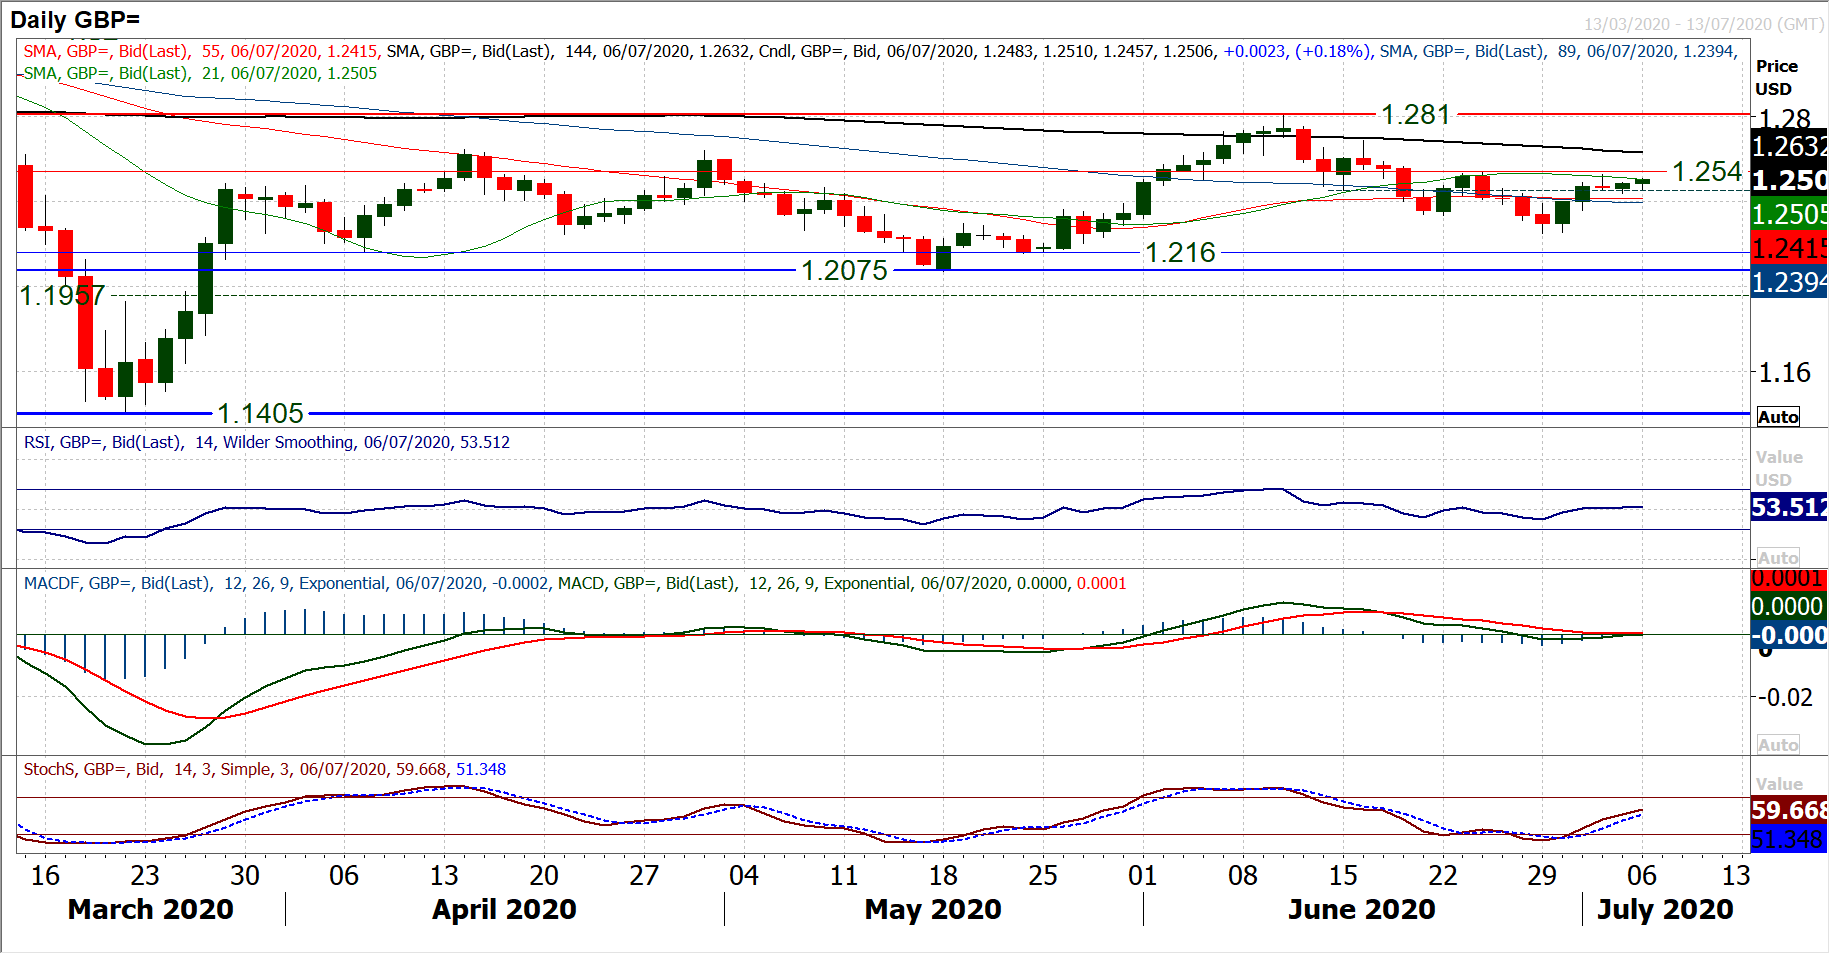
Task: Select the 1.216 support level label
Action: 1180,253
